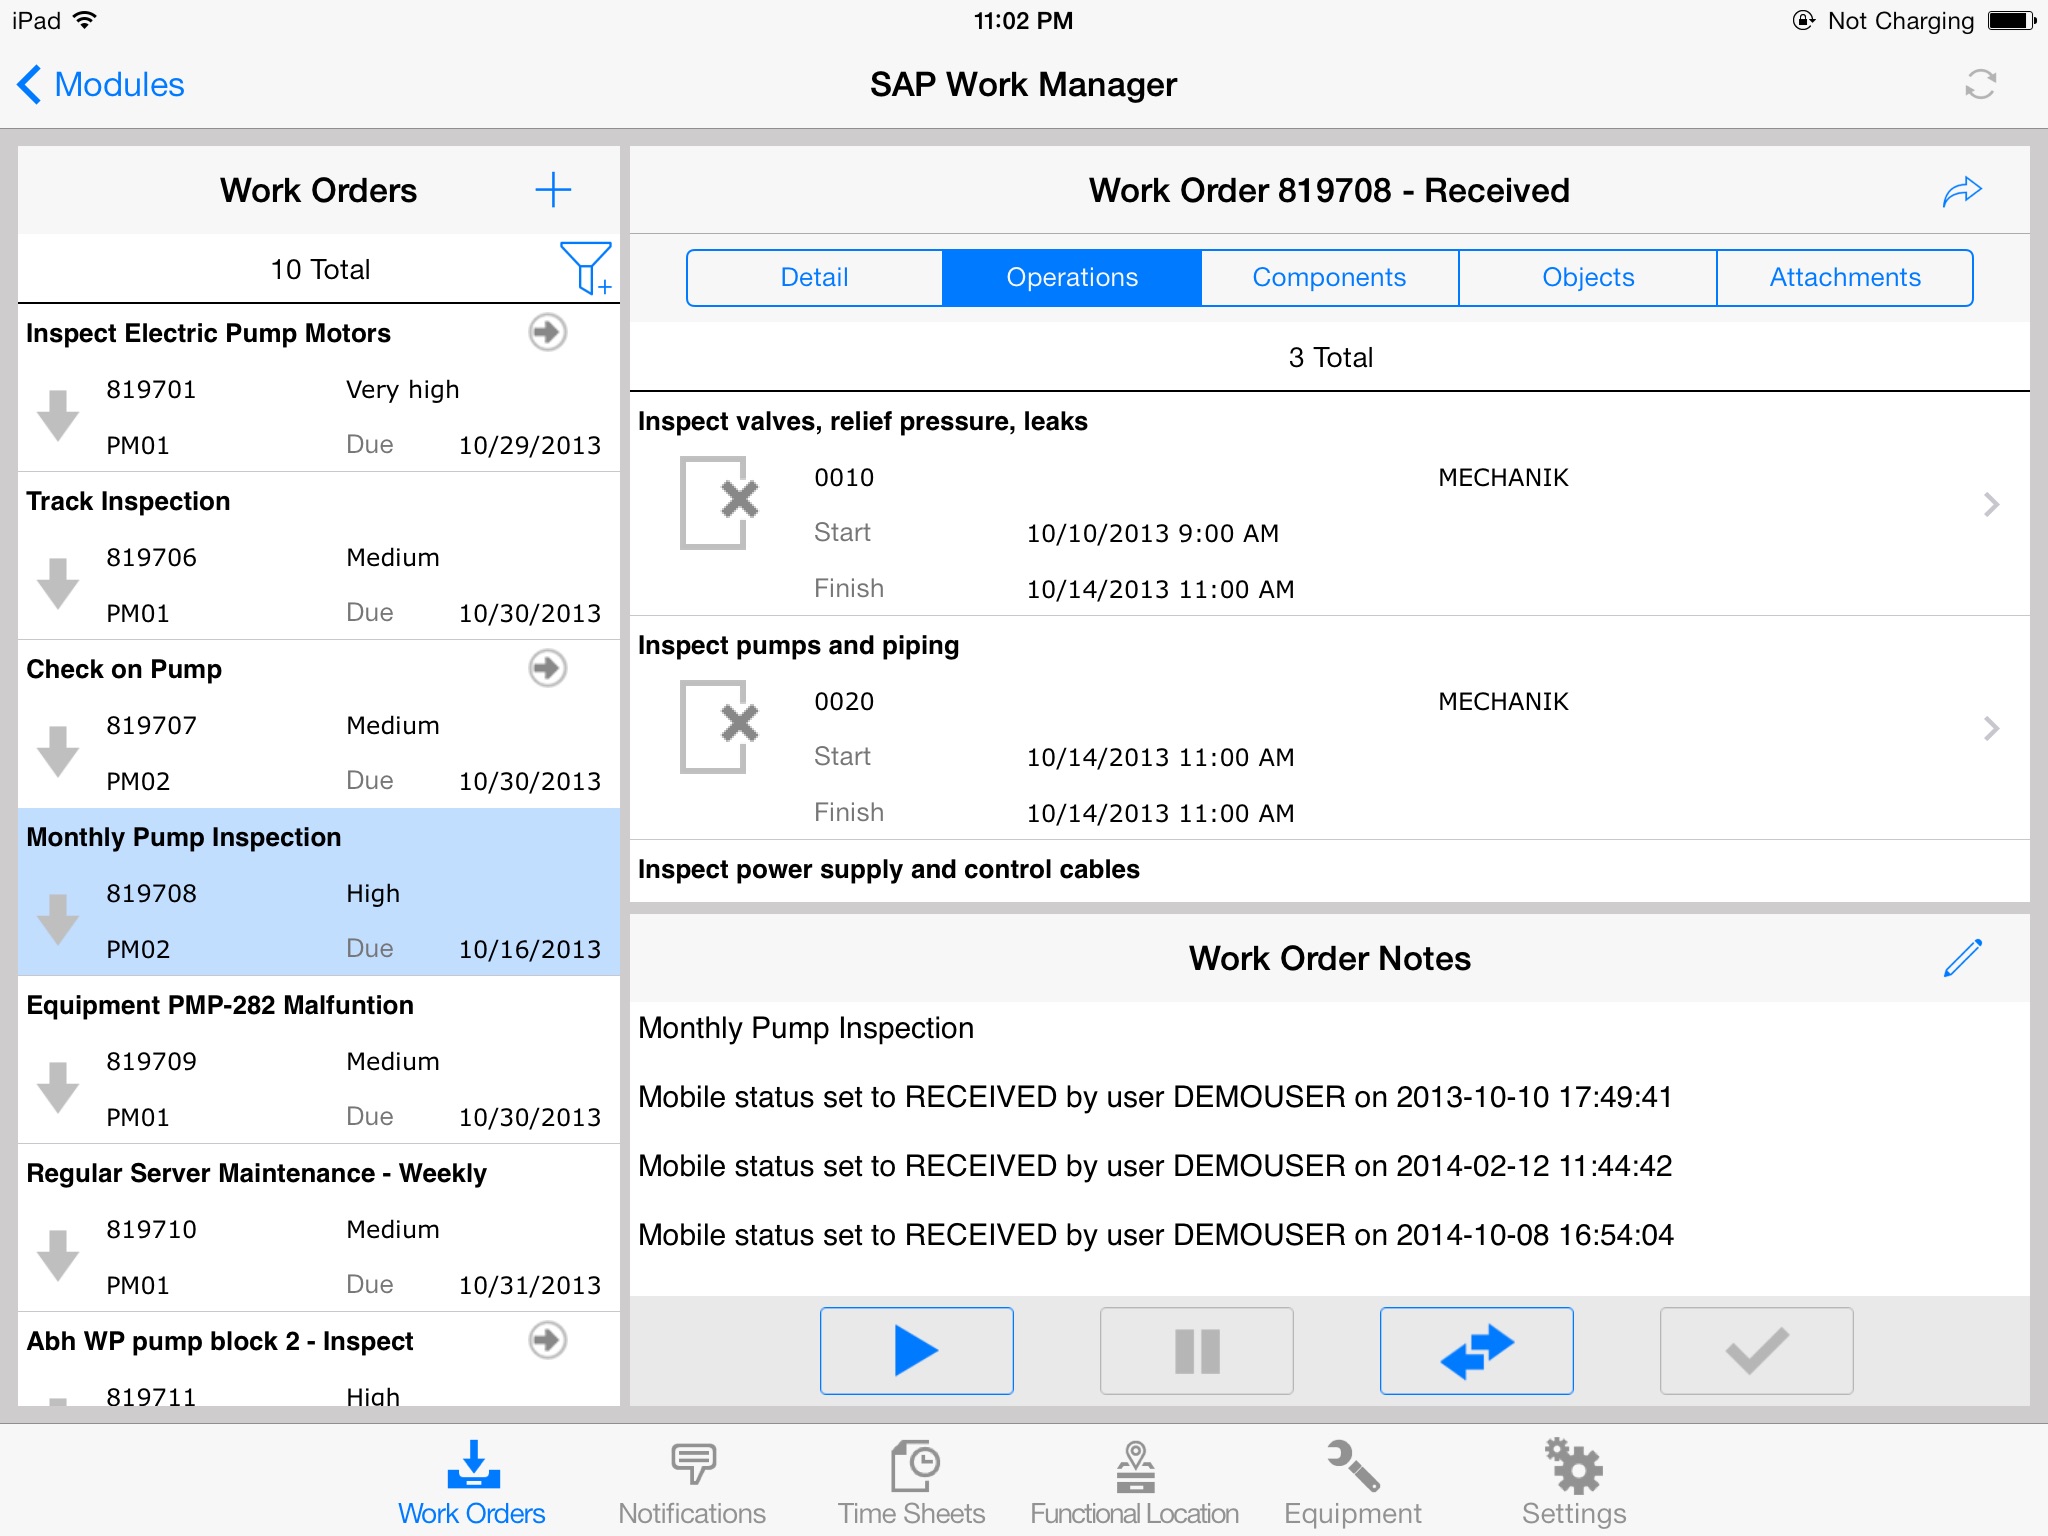Tap the transfer work order arrows button

point(1476,1350)
